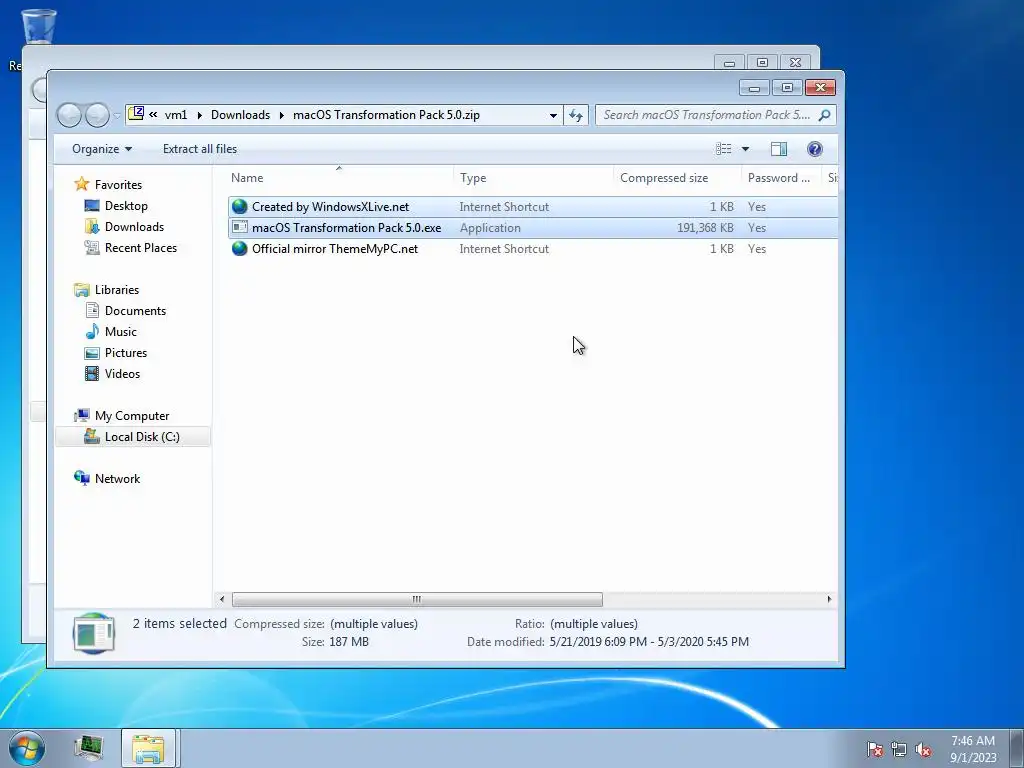Click the scrollbar right arrow
Screen dimensions: 1024x768
829,599
